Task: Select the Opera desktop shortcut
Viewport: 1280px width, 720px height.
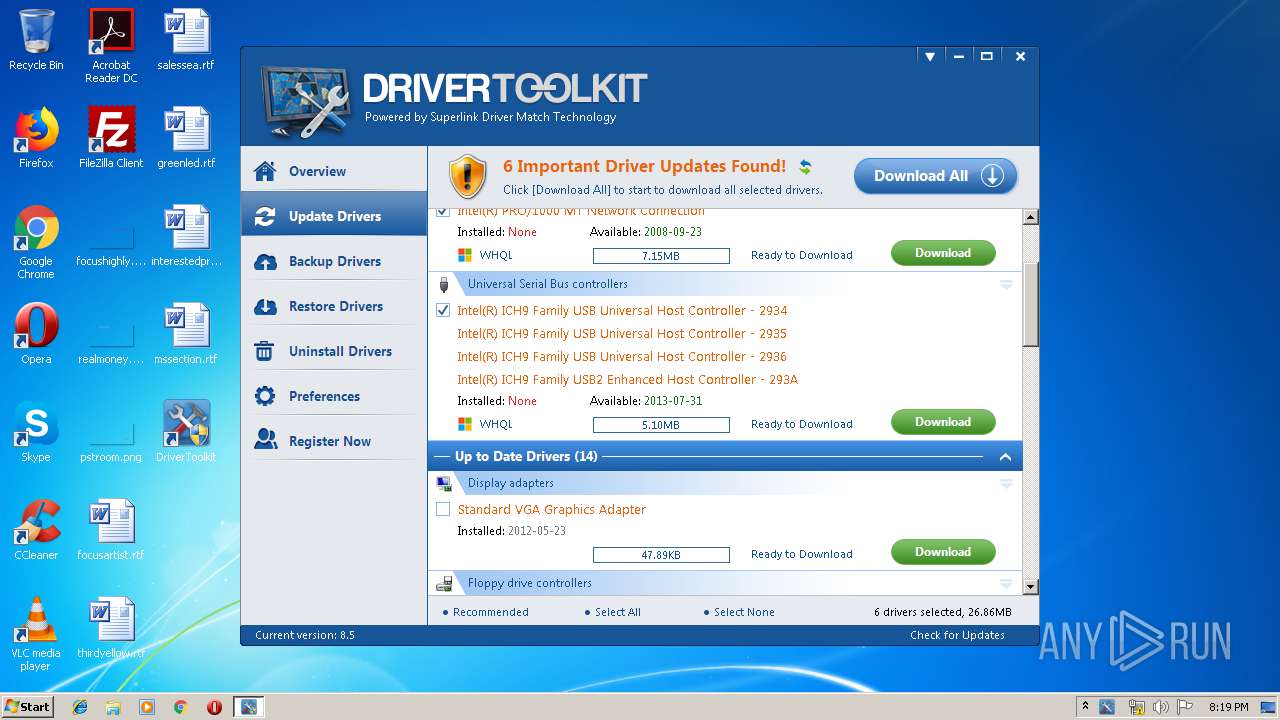Action: pyautogui.click(x=36, y=334)
